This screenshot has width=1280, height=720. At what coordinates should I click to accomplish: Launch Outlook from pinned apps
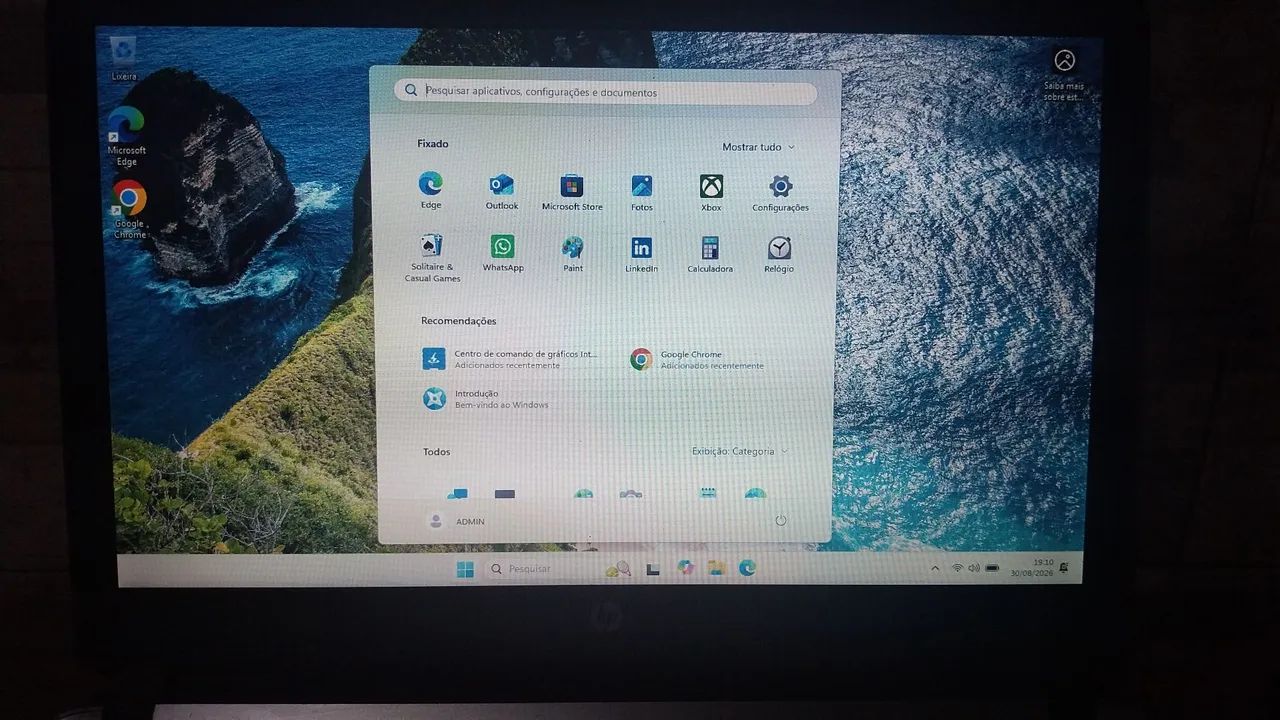[x=502, y=191]
